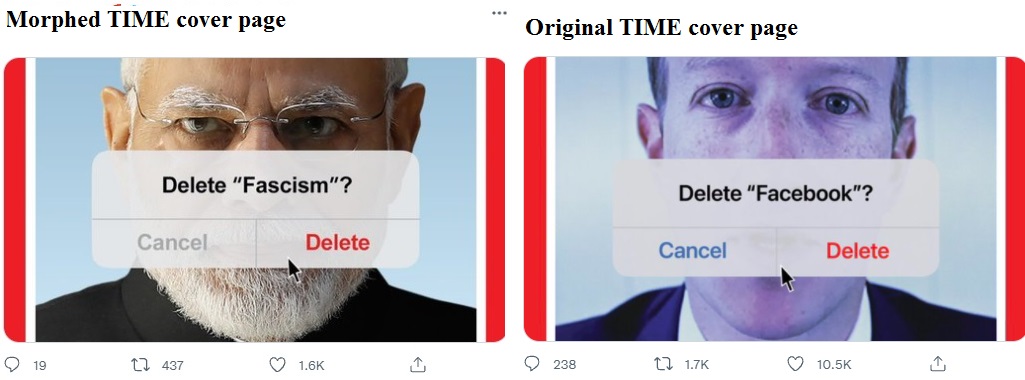Click the reply icon showing 238 comments

[x=532, y=364]
